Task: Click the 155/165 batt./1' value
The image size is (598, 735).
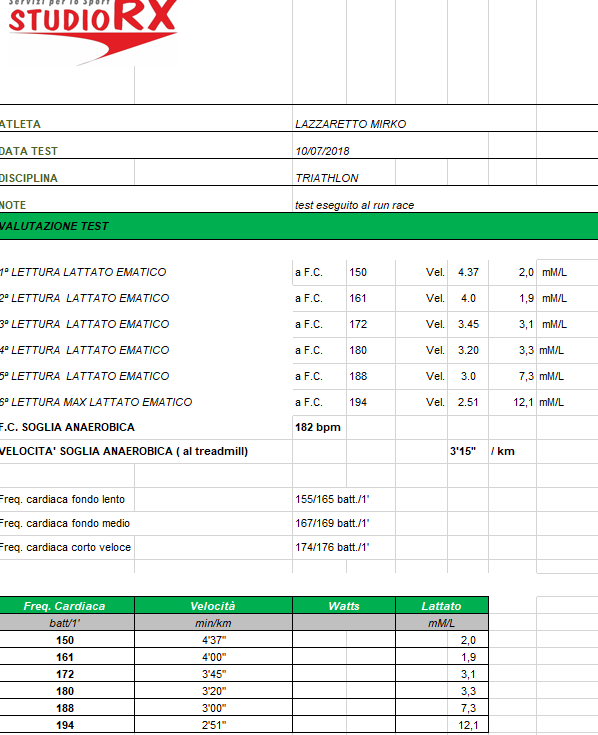Action: [x=332, y=500]
